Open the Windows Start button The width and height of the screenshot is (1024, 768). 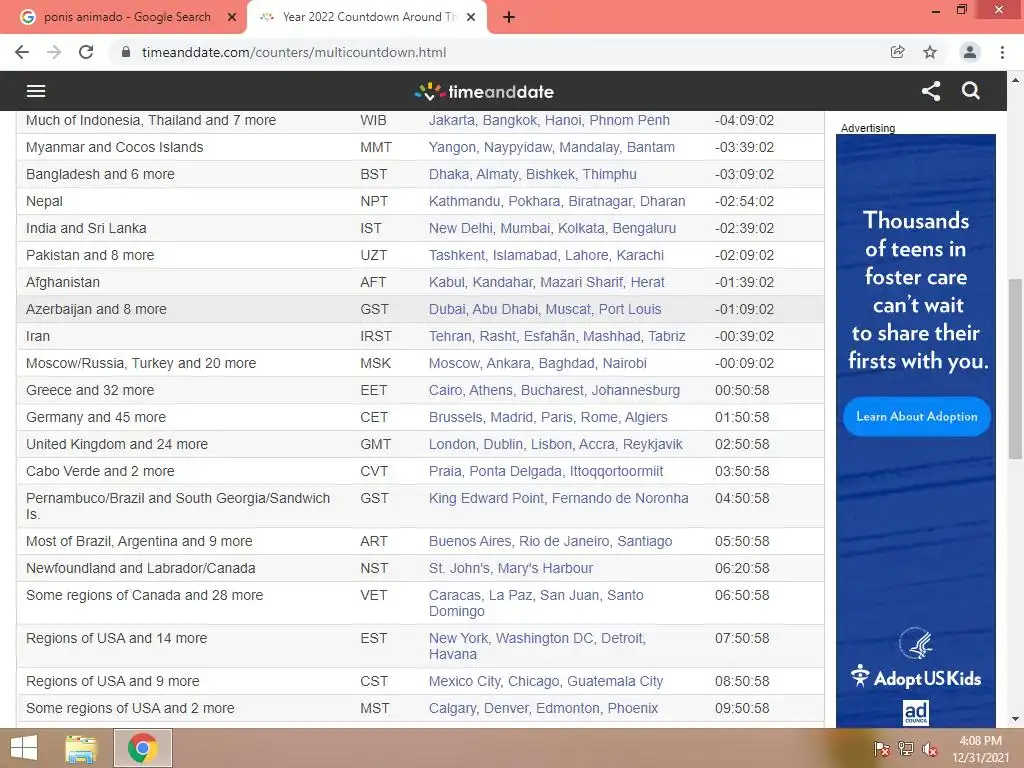(x=24, y=748)
